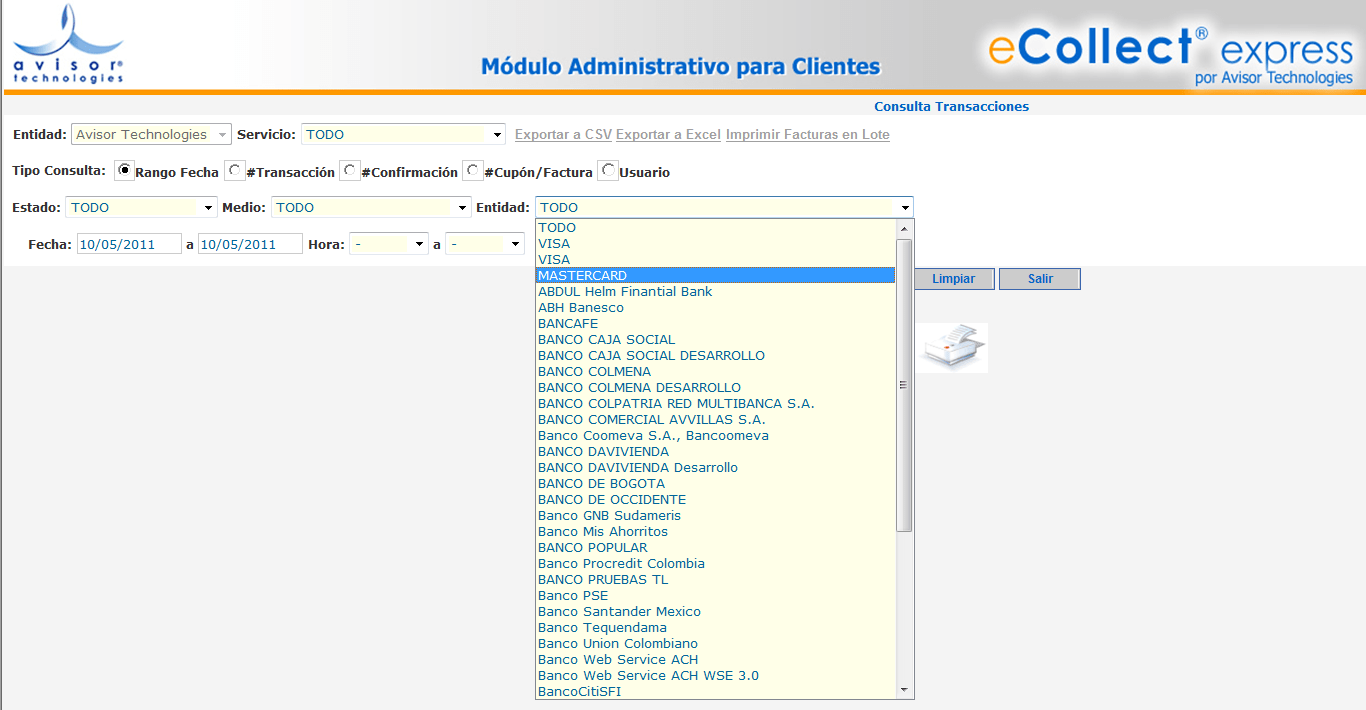The height and width of the screenshot is (710, 1366).
Task: Select BANCO COLMENA DESARROLLO option
Action: coord(716,387)
